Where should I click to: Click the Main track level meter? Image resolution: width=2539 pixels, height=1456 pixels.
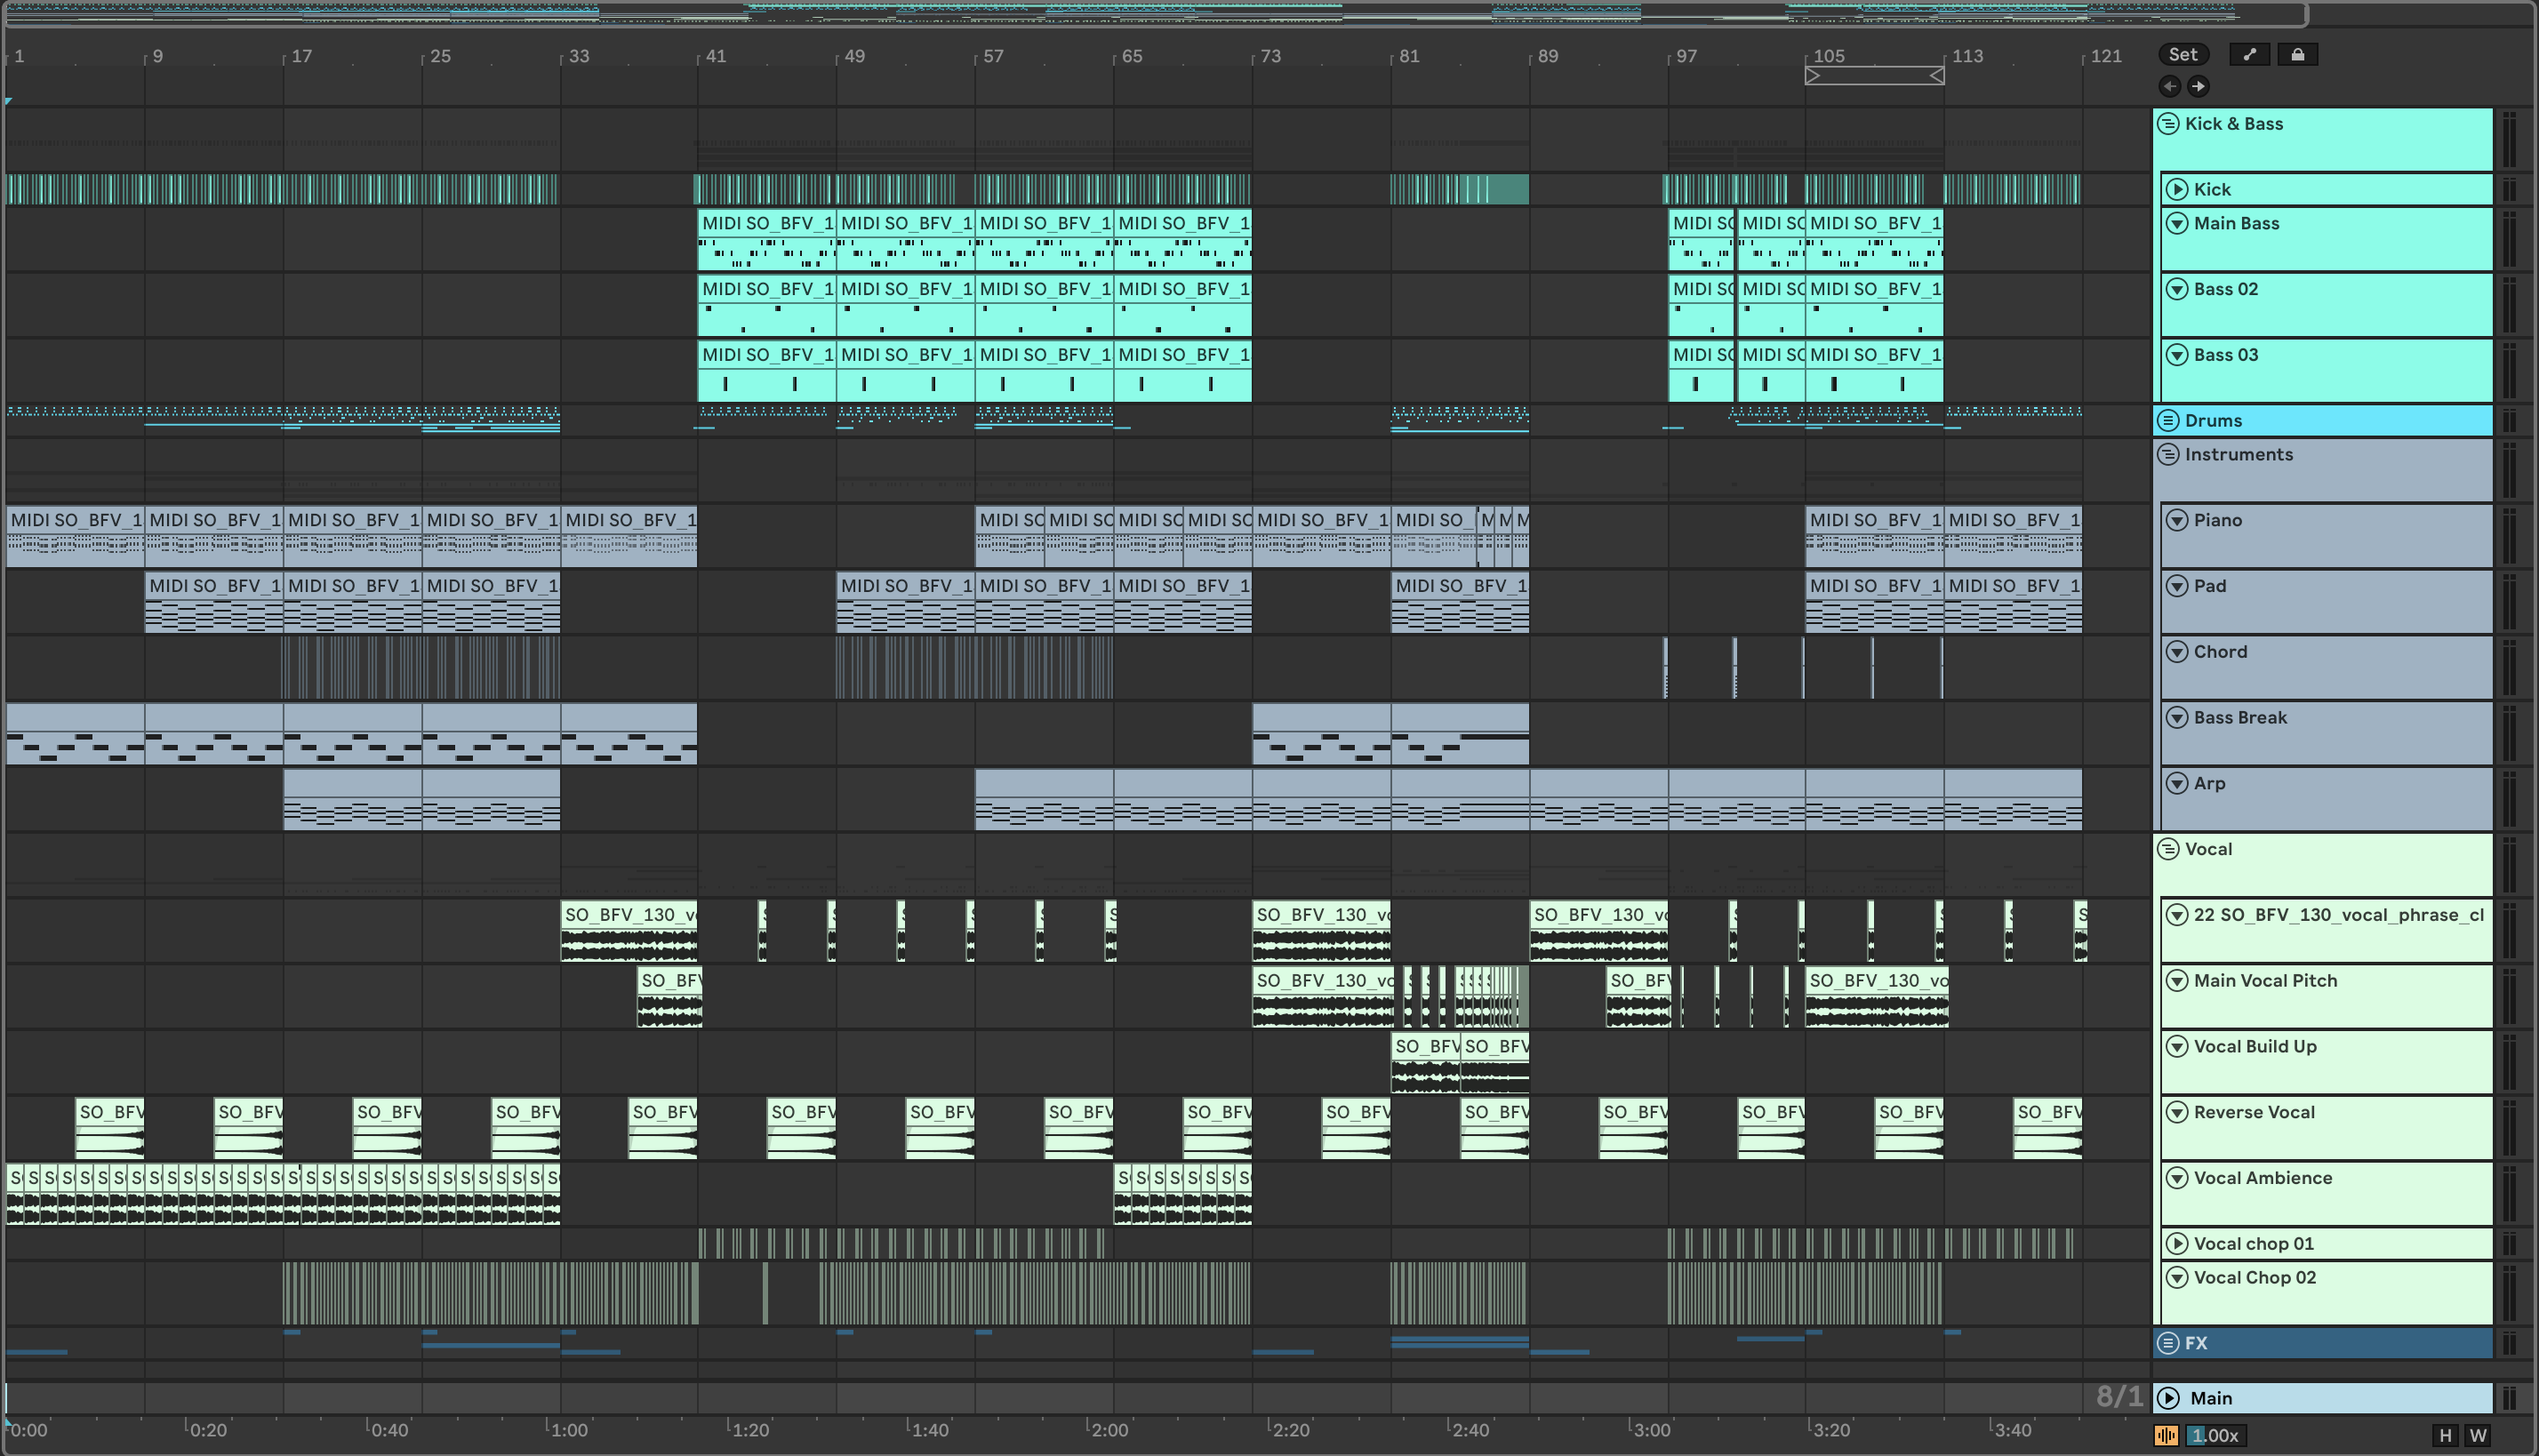coord(2509,1399)
